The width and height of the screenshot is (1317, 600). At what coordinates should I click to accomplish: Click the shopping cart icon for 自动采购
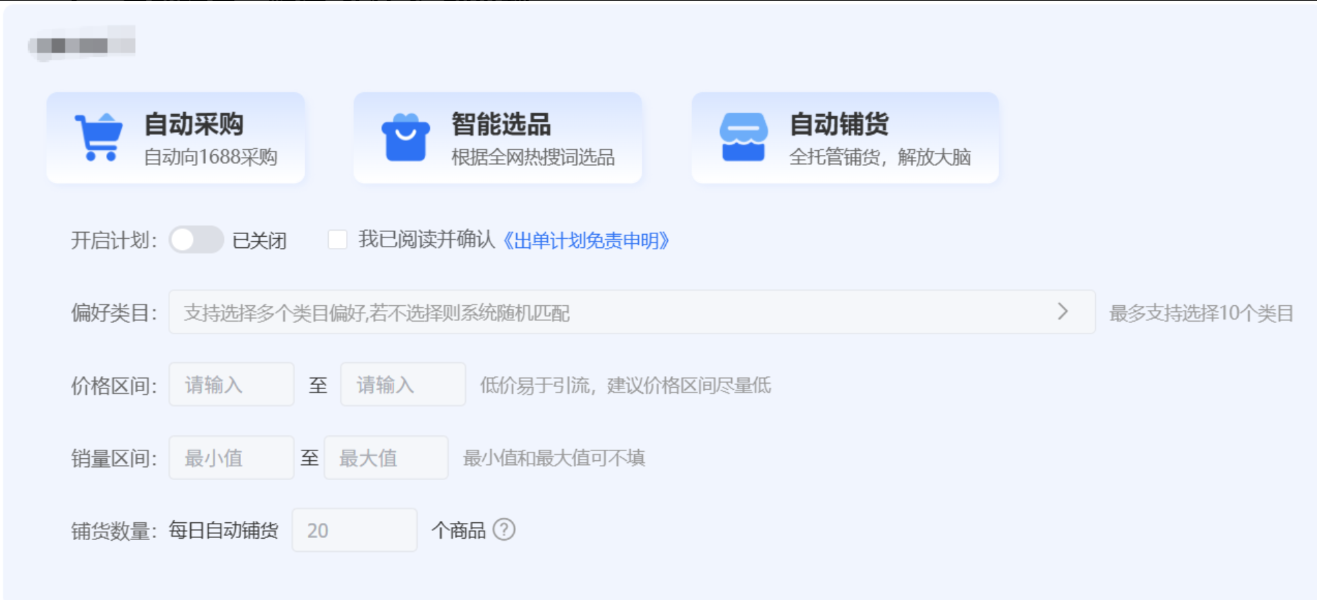98,137
